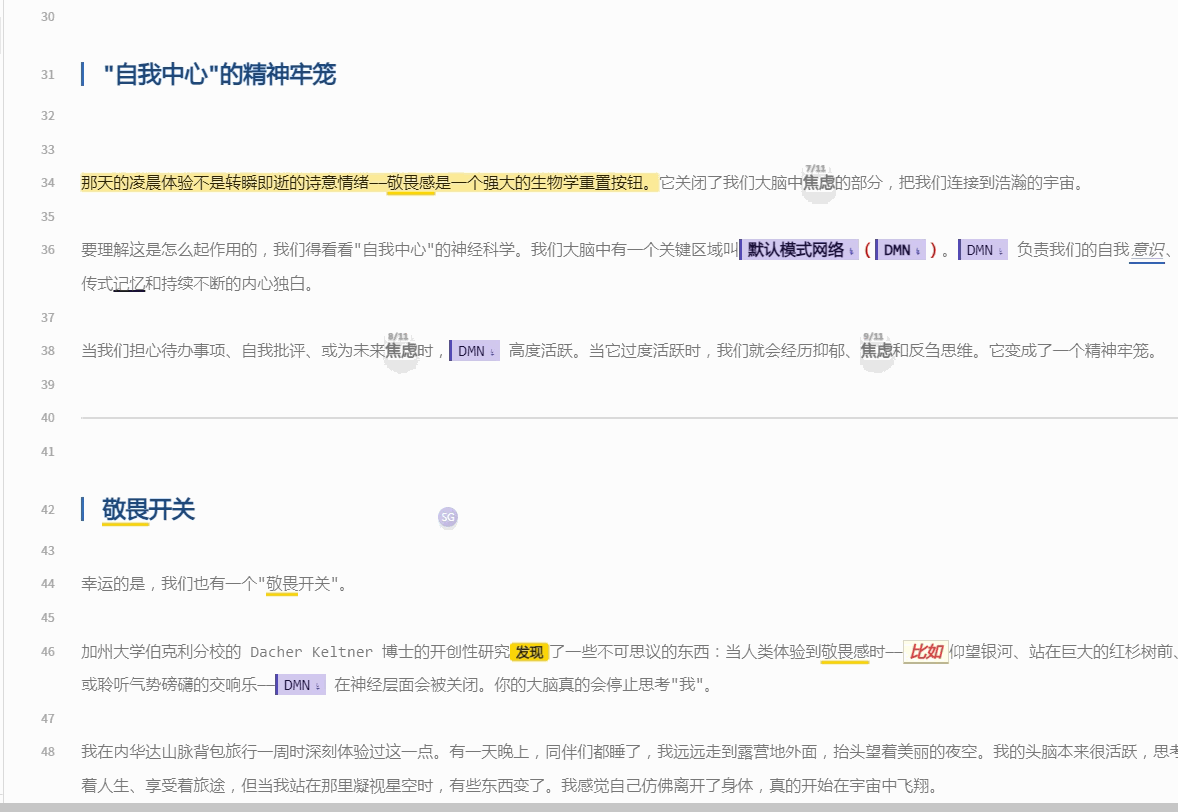Viewport: 1178px width, 812px height.
Task: Click the name Dacher Keltner
Action: click(311, 652)
